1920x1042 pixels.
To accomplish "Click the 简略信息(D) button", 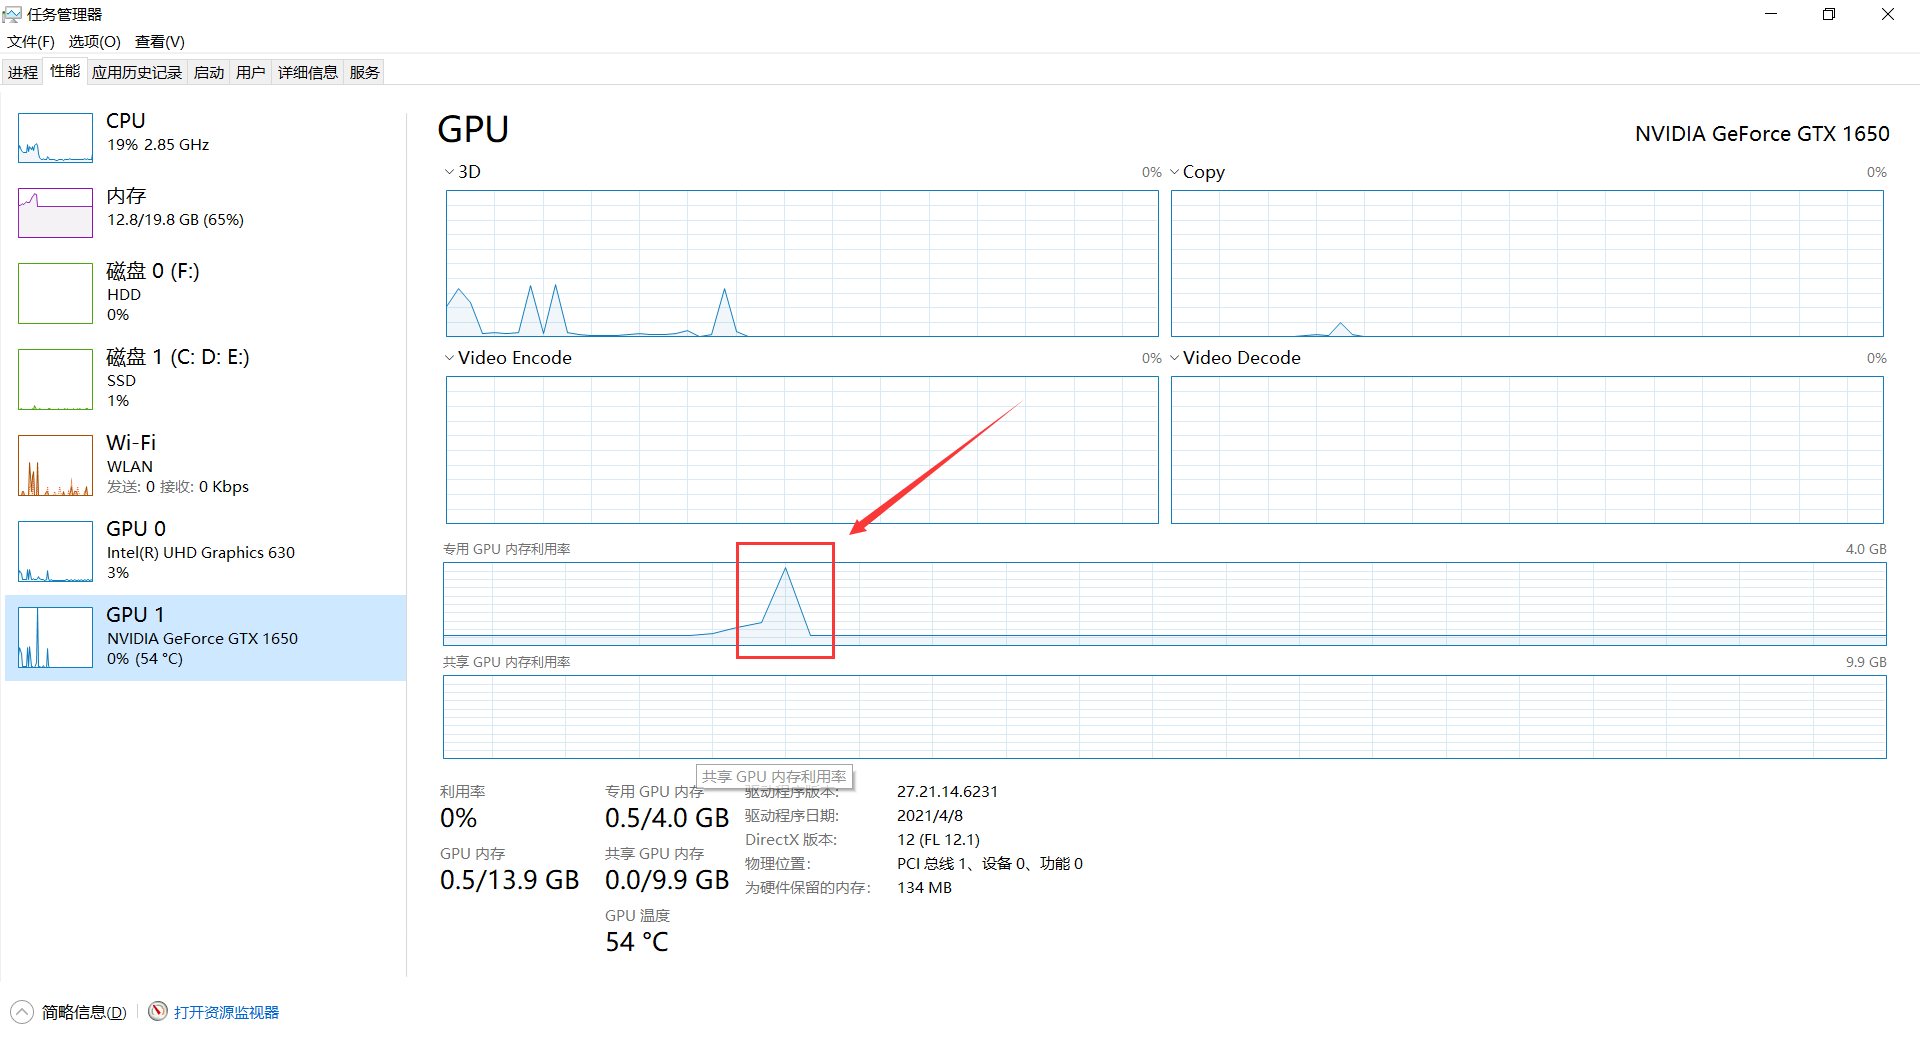I will pos(84,1012).
